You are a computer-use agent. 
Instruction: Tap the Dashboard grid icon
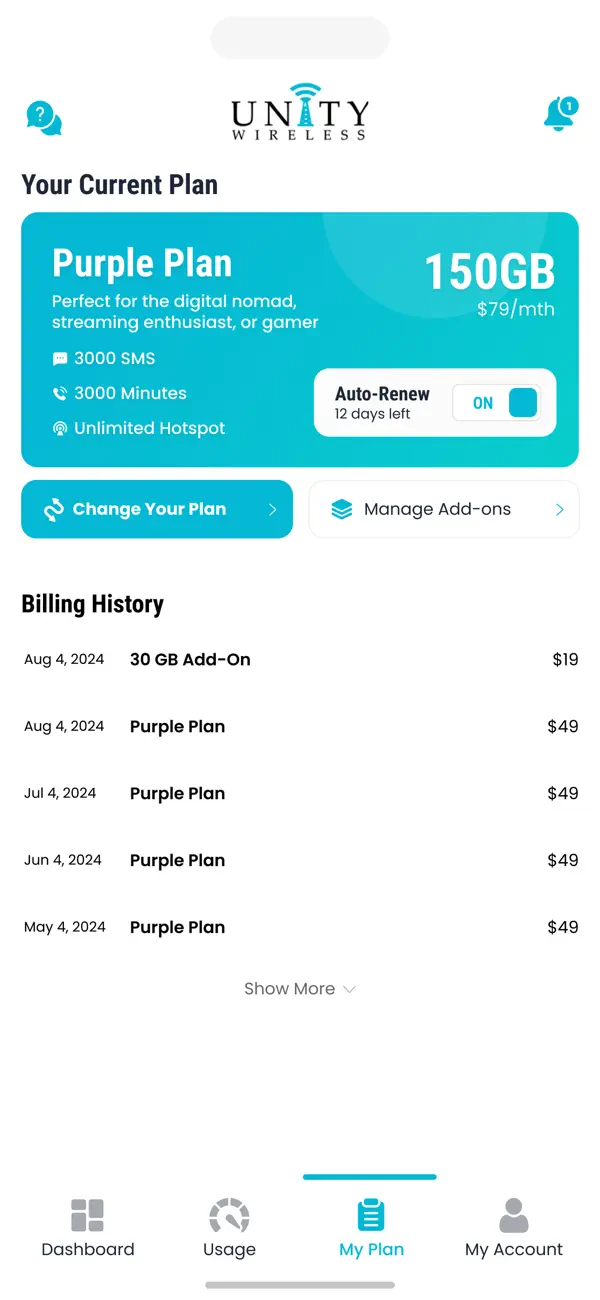pyautogui.click(x=88, y=1215)
